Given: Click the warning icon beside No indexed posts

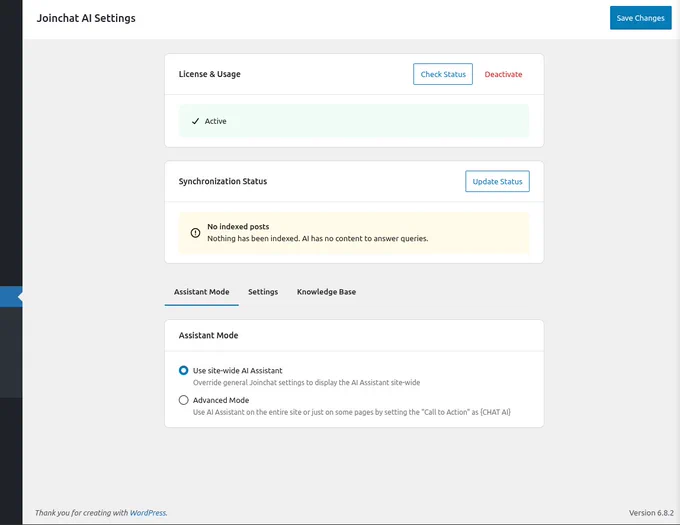Looking at the screenshot, I should pyautogui.click(x=196, y=233).
